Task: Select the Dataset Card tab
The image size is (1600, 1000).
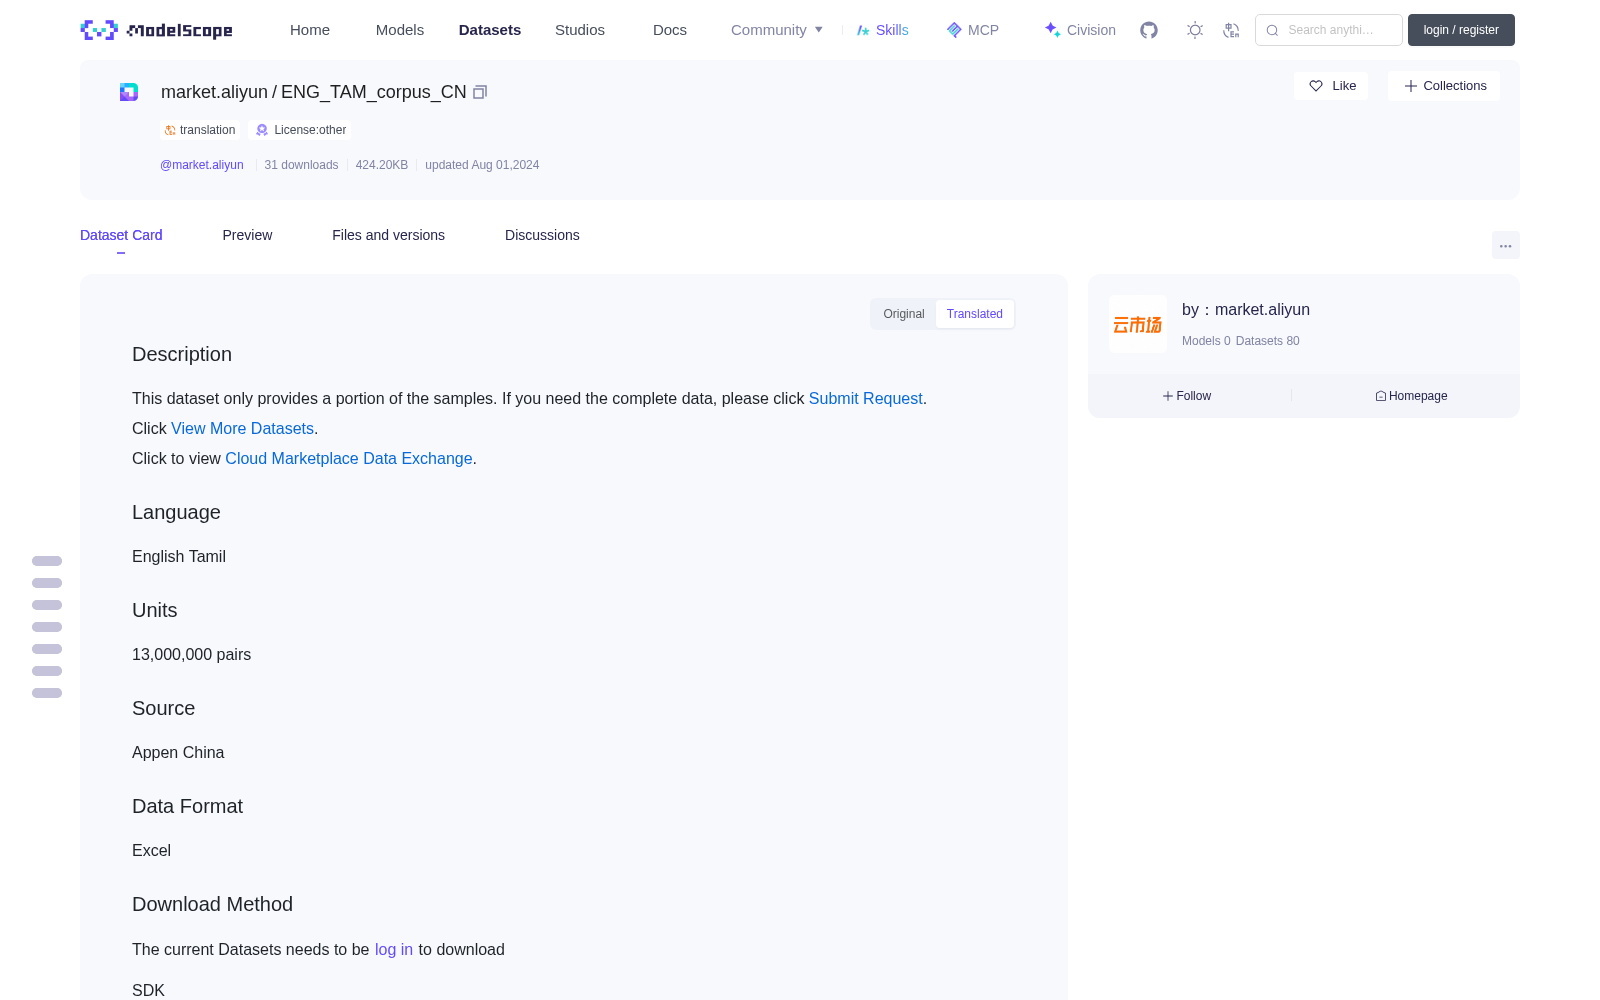Action: click(x=121, y=235)
